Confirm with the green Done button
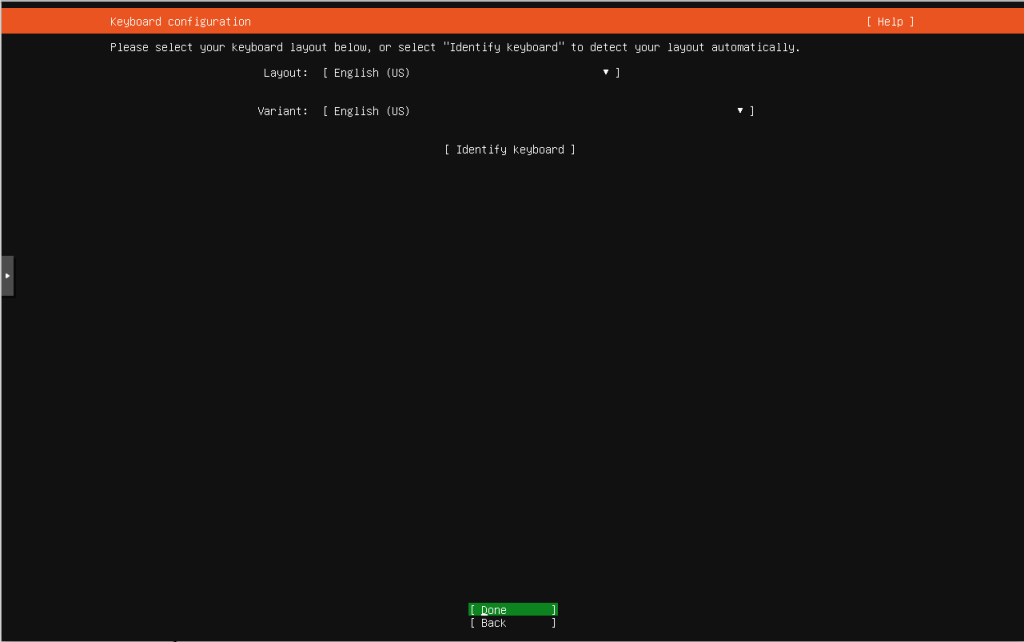The width and height of the screenshot is (1024, 642). (512, 610)
